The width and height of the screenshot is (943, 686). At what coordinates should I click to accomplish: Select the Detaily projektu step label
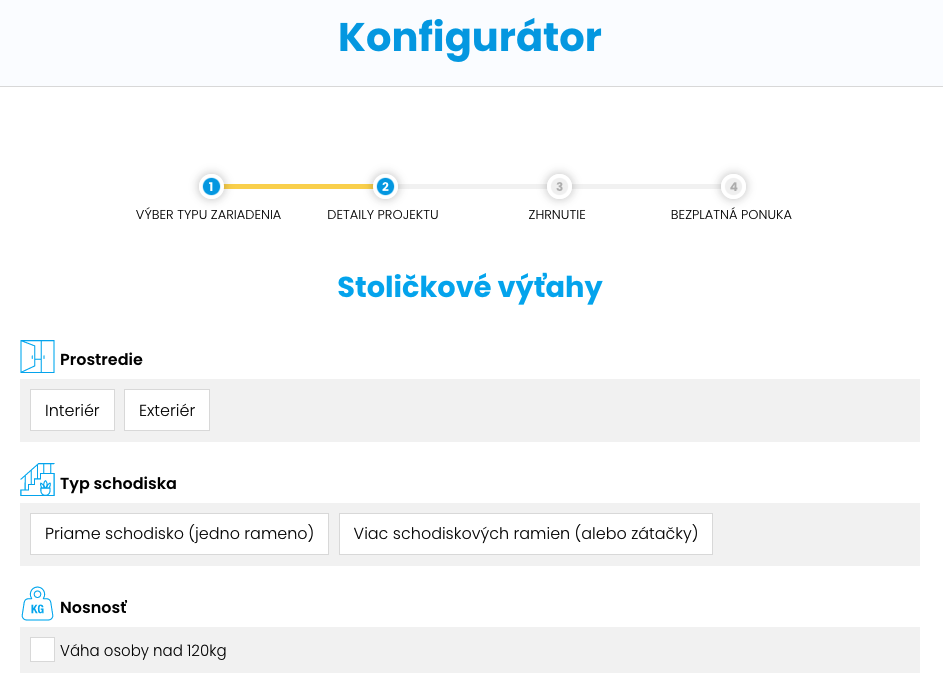(x=383, y=215)
